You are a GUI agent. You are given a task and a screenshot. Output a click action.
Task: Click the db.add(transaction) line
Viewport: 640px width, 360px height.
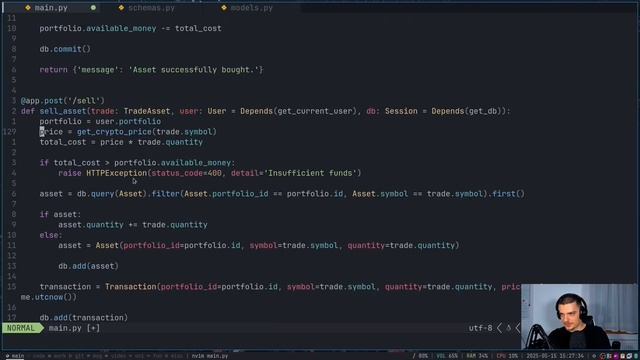pyautogui.click(x=84, y=318)
